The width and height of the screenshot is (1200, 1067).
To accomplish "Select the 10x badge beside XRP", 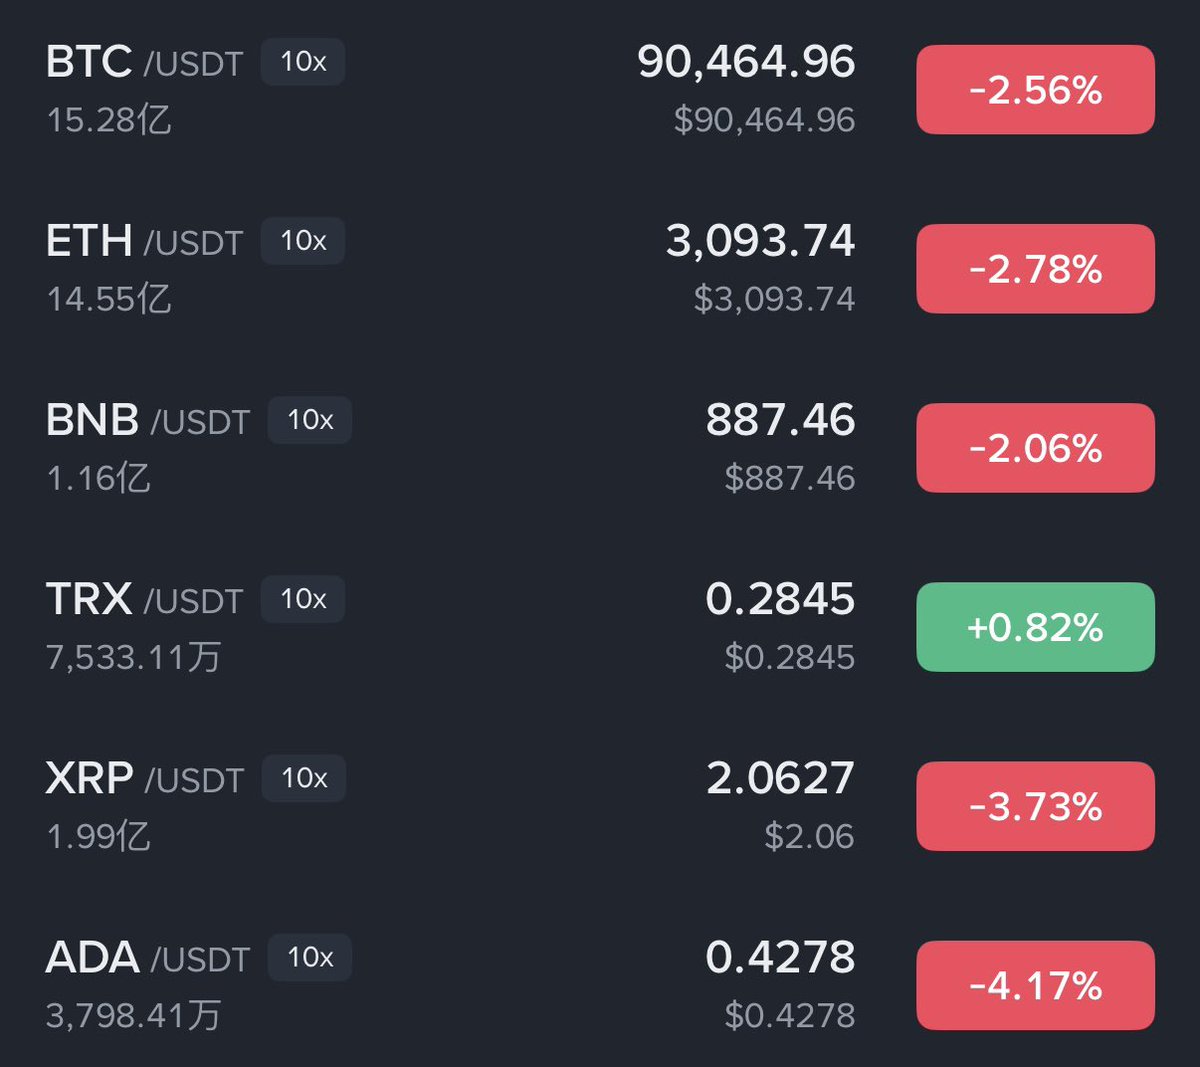I will (304, 778).
